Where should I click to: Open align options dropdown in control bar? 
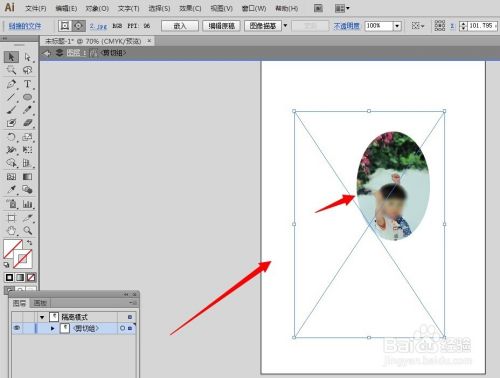[418, 26]
